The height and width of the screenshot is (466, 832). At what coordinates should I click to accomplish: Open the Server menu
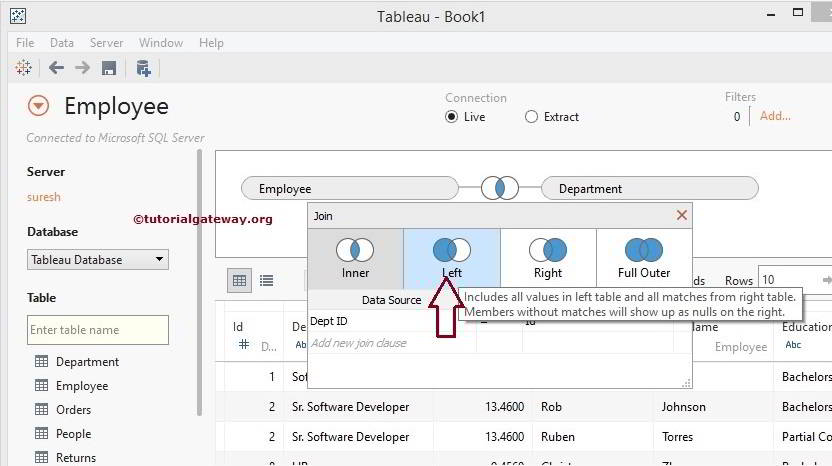pyautogui.click(x=107, y=43)
